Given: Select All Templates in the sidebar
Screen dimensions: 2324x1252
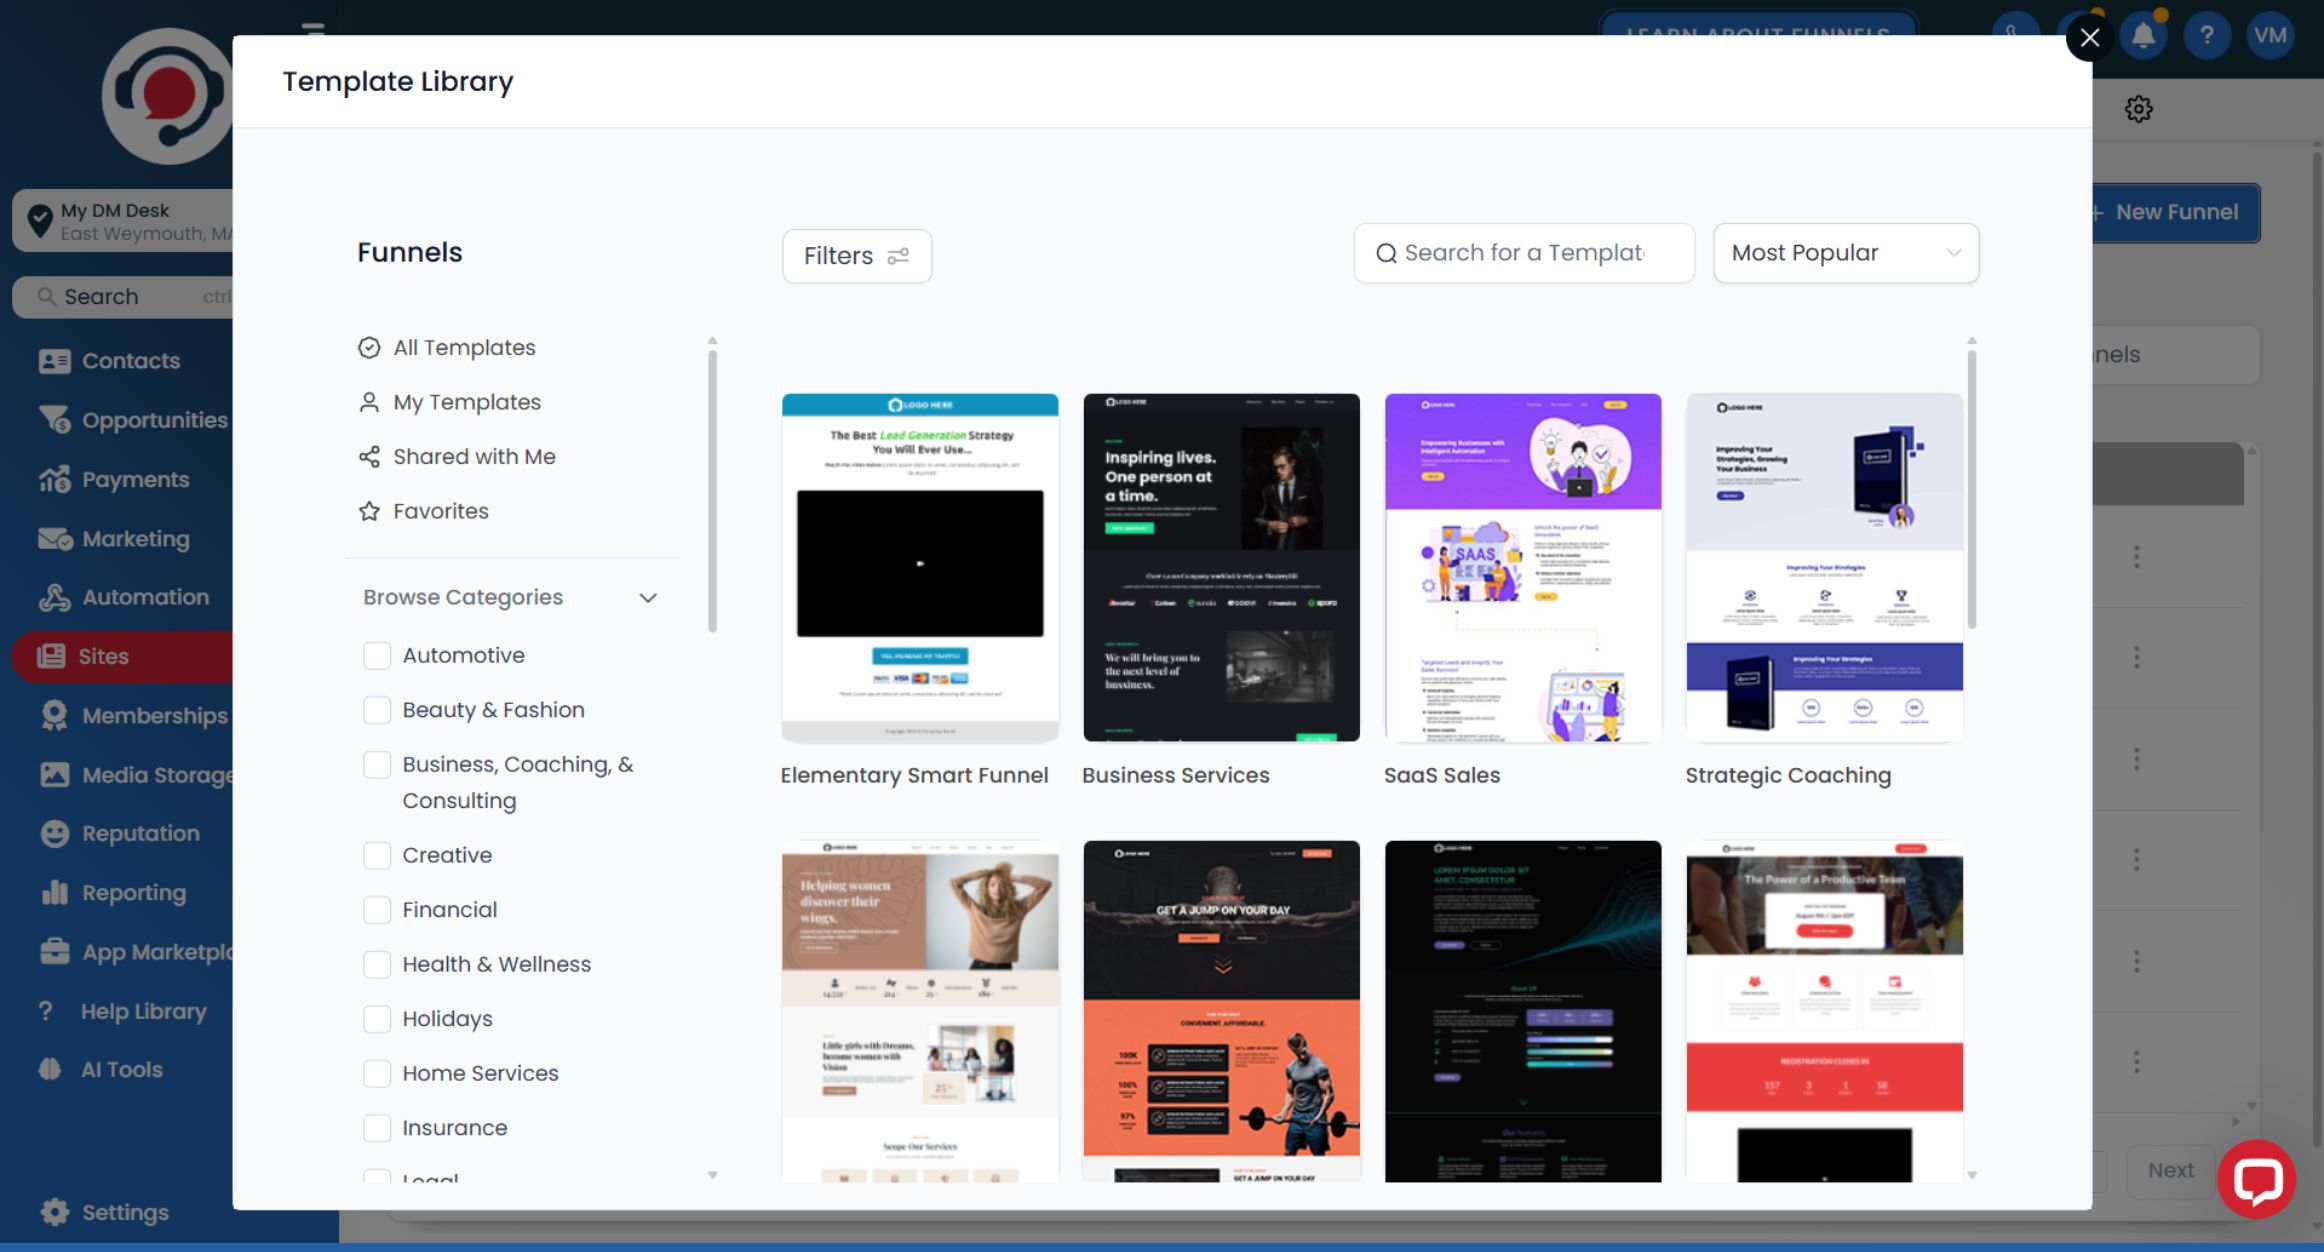Looking at the screenshot, I should [464, 347].
